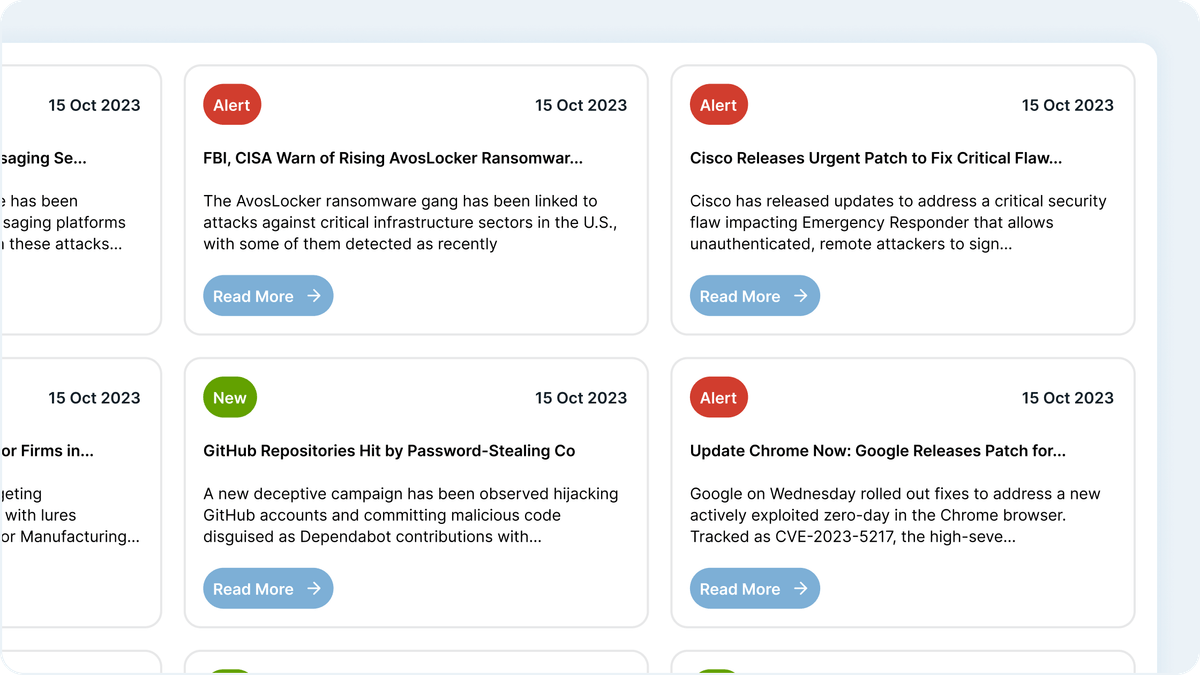Click the Cisco Emergency Responder description text

point(897,222)
